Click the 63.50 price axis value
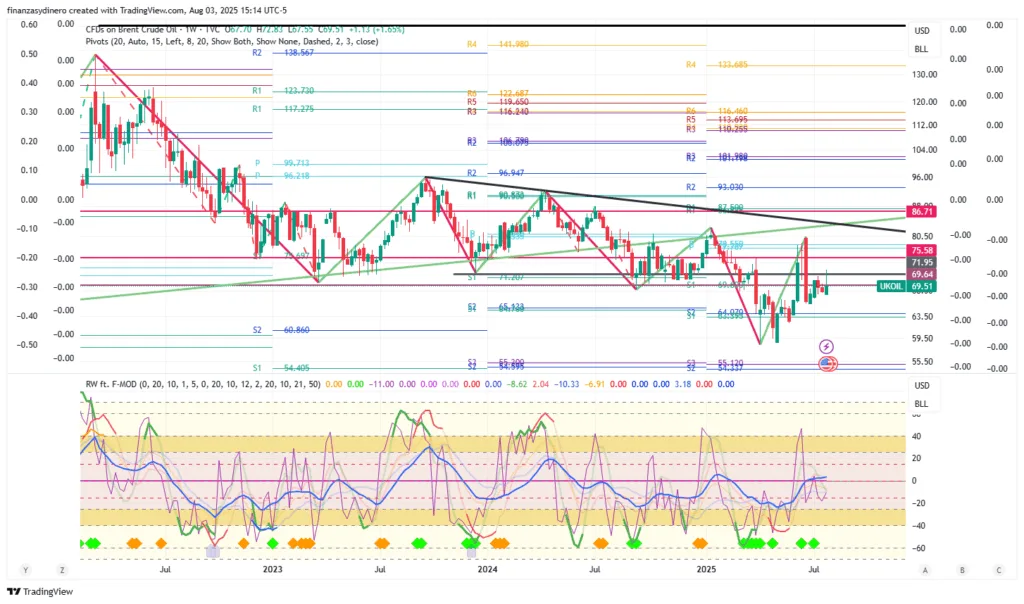This screenshot has height=604, width=1024. pyautogui.click(x=923, y=317)
